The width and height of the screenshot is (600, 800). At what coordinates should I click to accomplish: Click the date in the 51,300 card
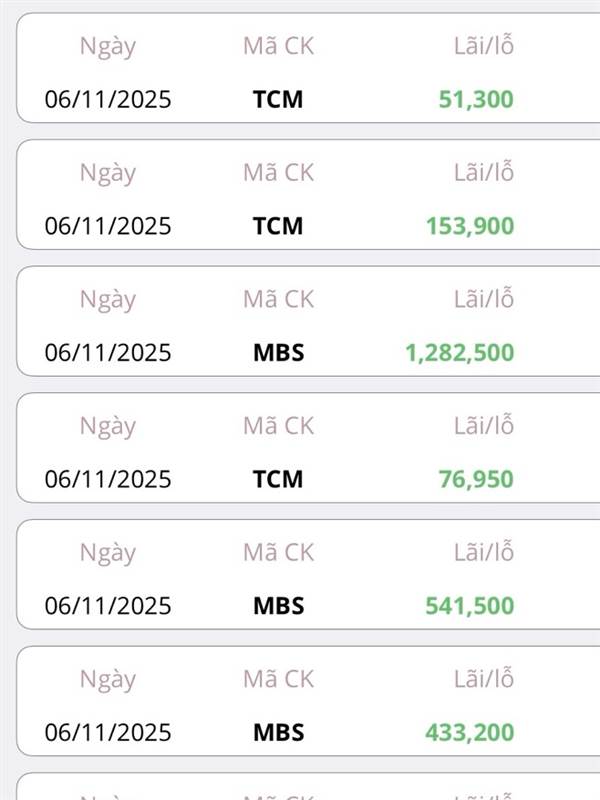[x=108, y=99]
